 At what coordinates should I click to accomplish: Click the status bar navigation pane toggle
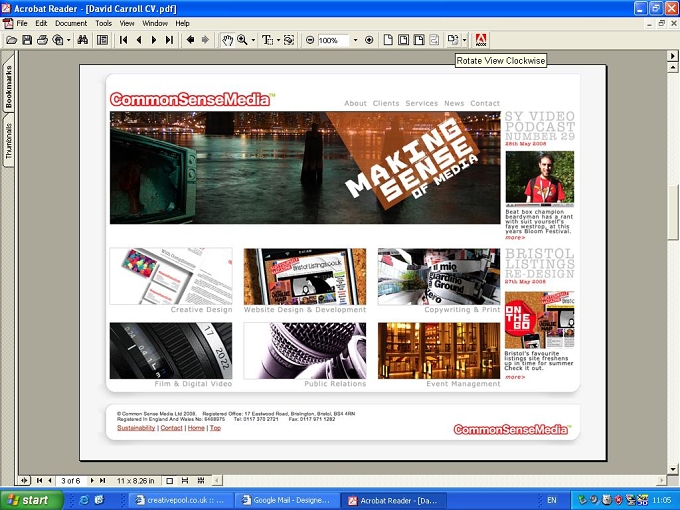pos(24,481)
